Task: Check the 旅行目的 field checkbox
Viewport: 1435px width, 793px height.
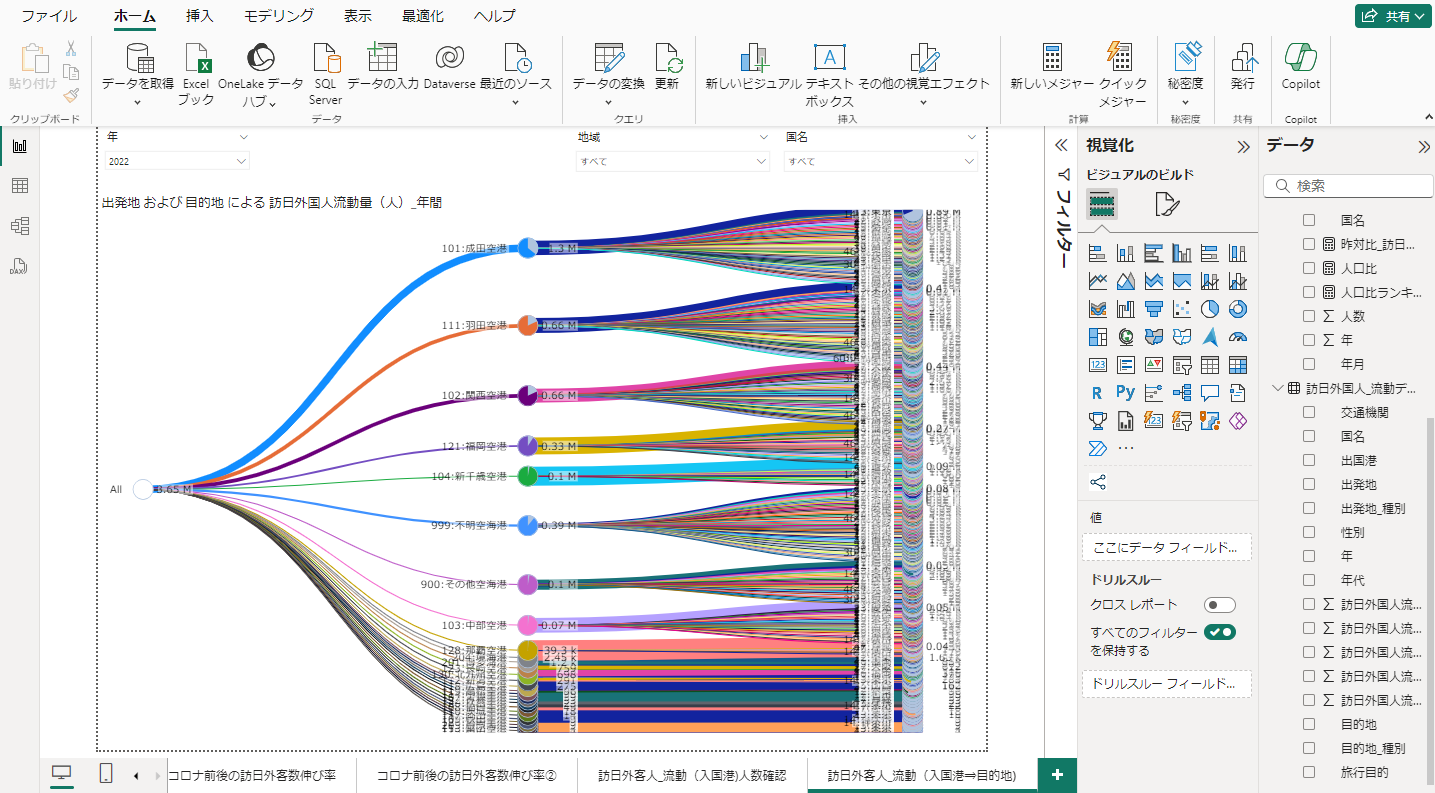Action: click(1309, 772)
